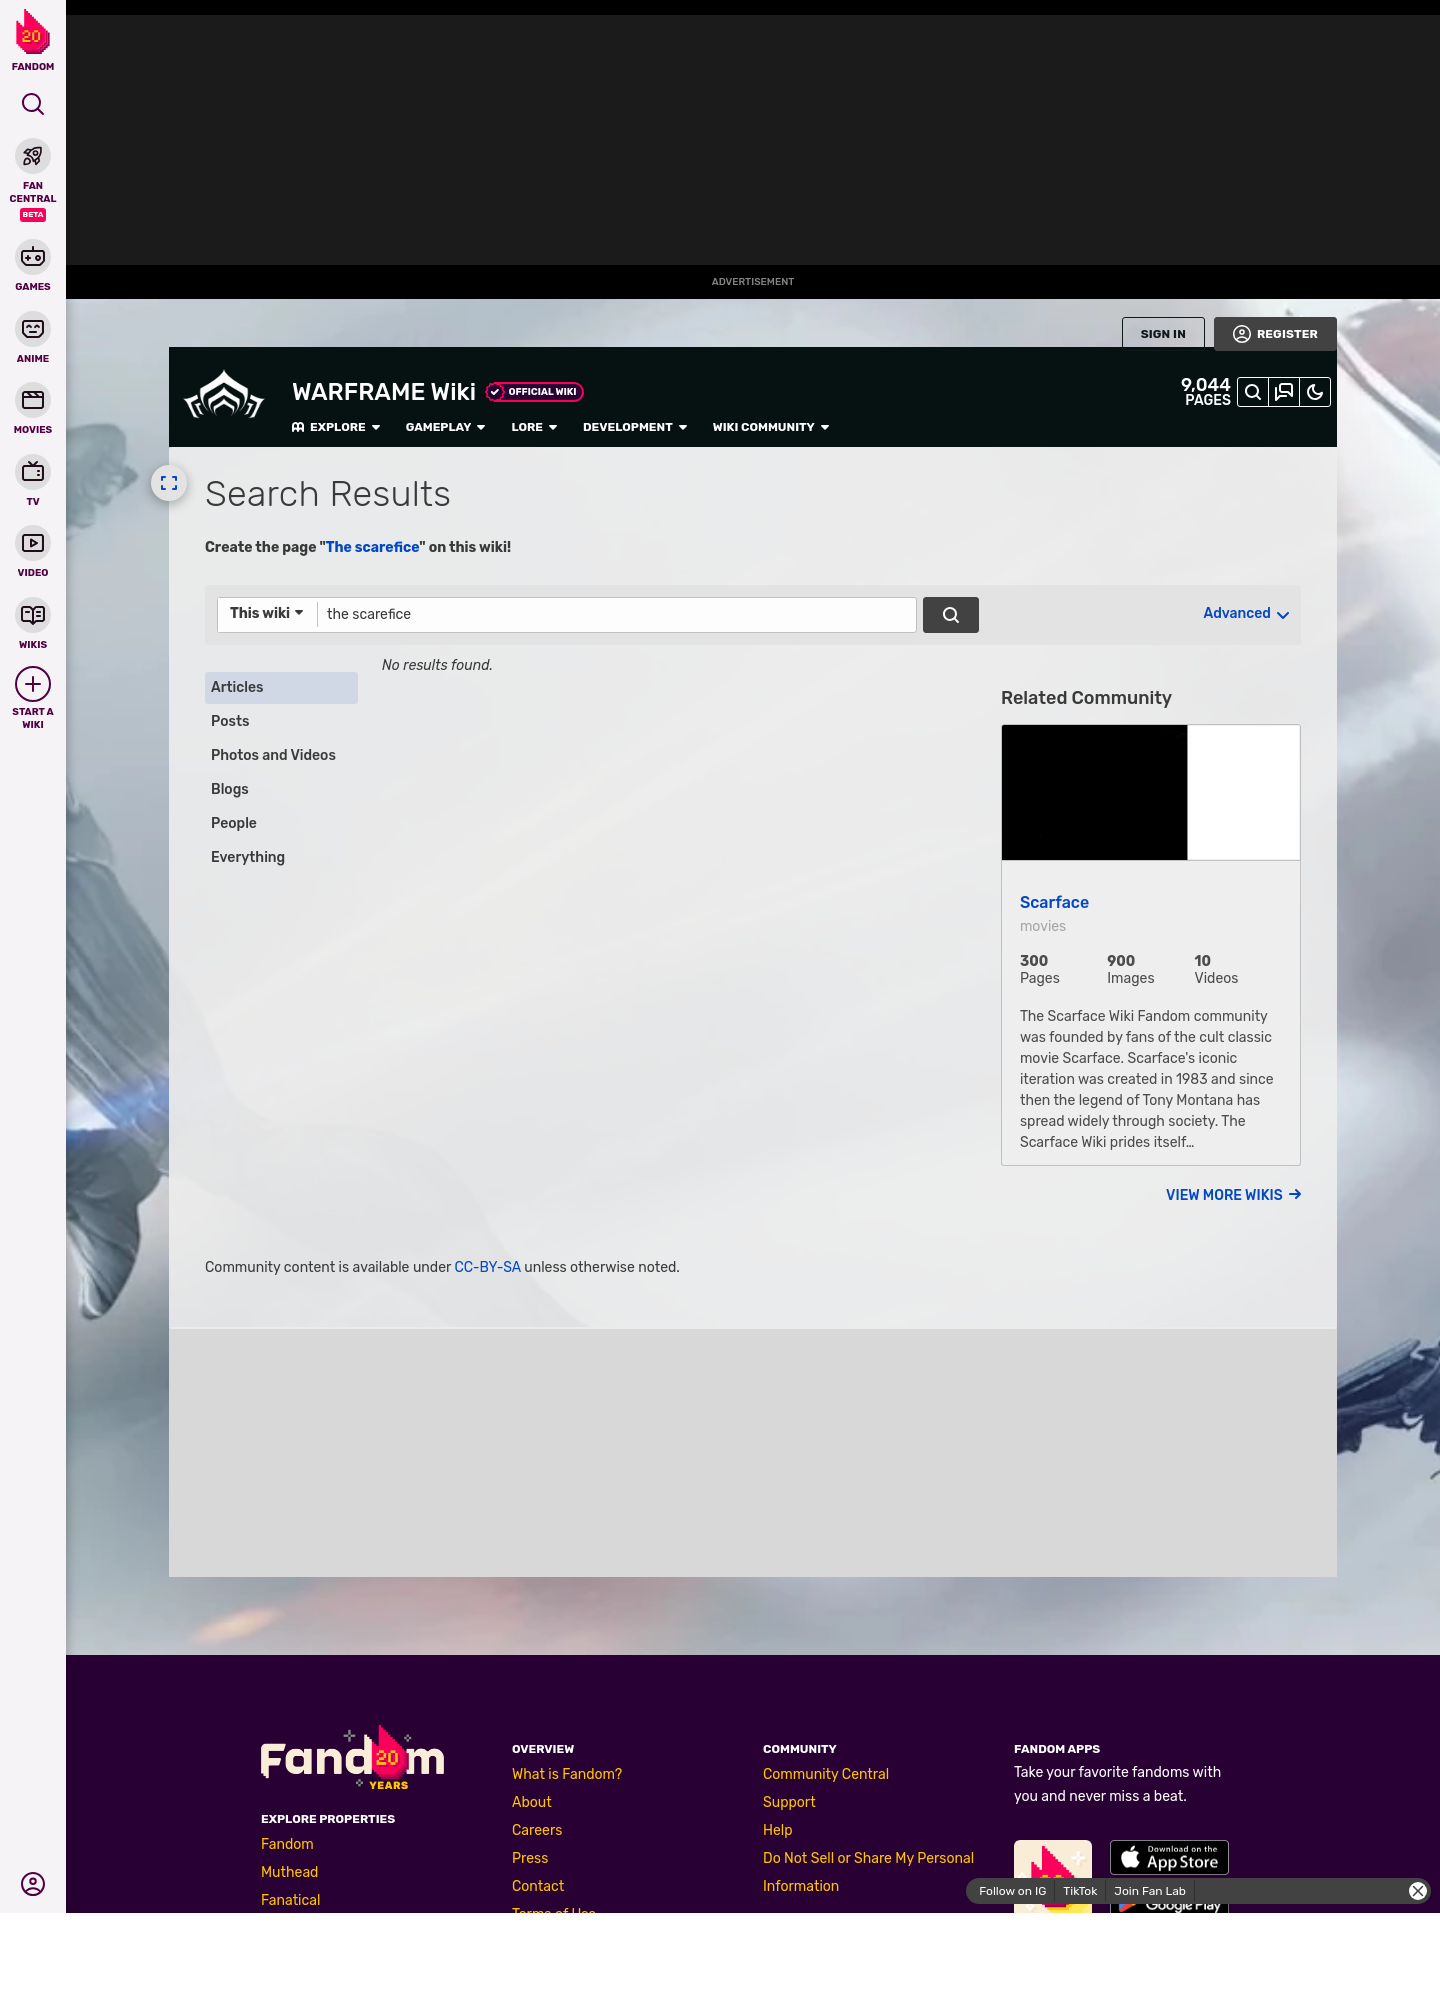Open the Careers footer link
This screenshot has height=2000, width=1440.
[x=537, y=1830]
